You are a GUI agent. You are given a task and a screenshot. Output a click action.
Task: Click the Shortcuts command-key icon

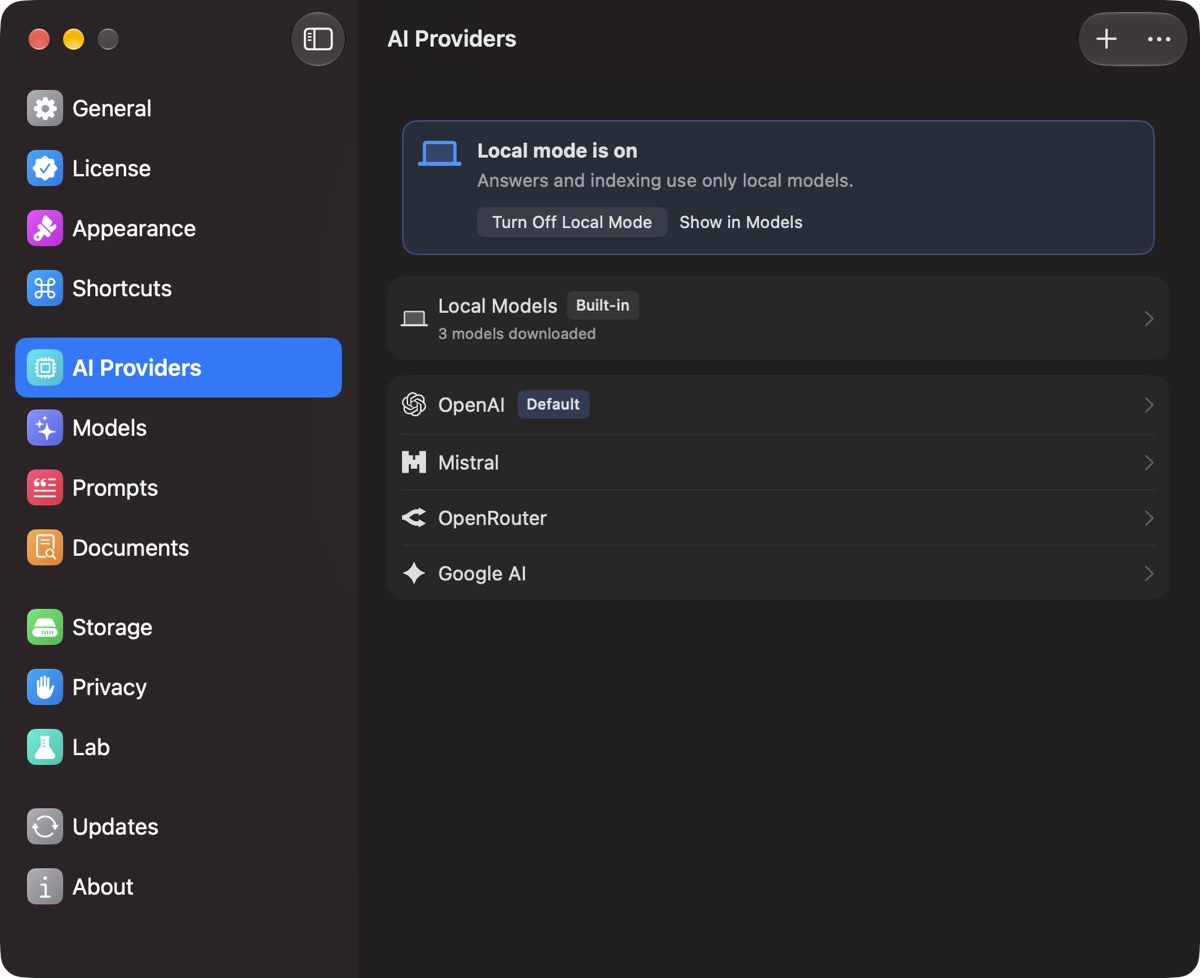[45, 289]
